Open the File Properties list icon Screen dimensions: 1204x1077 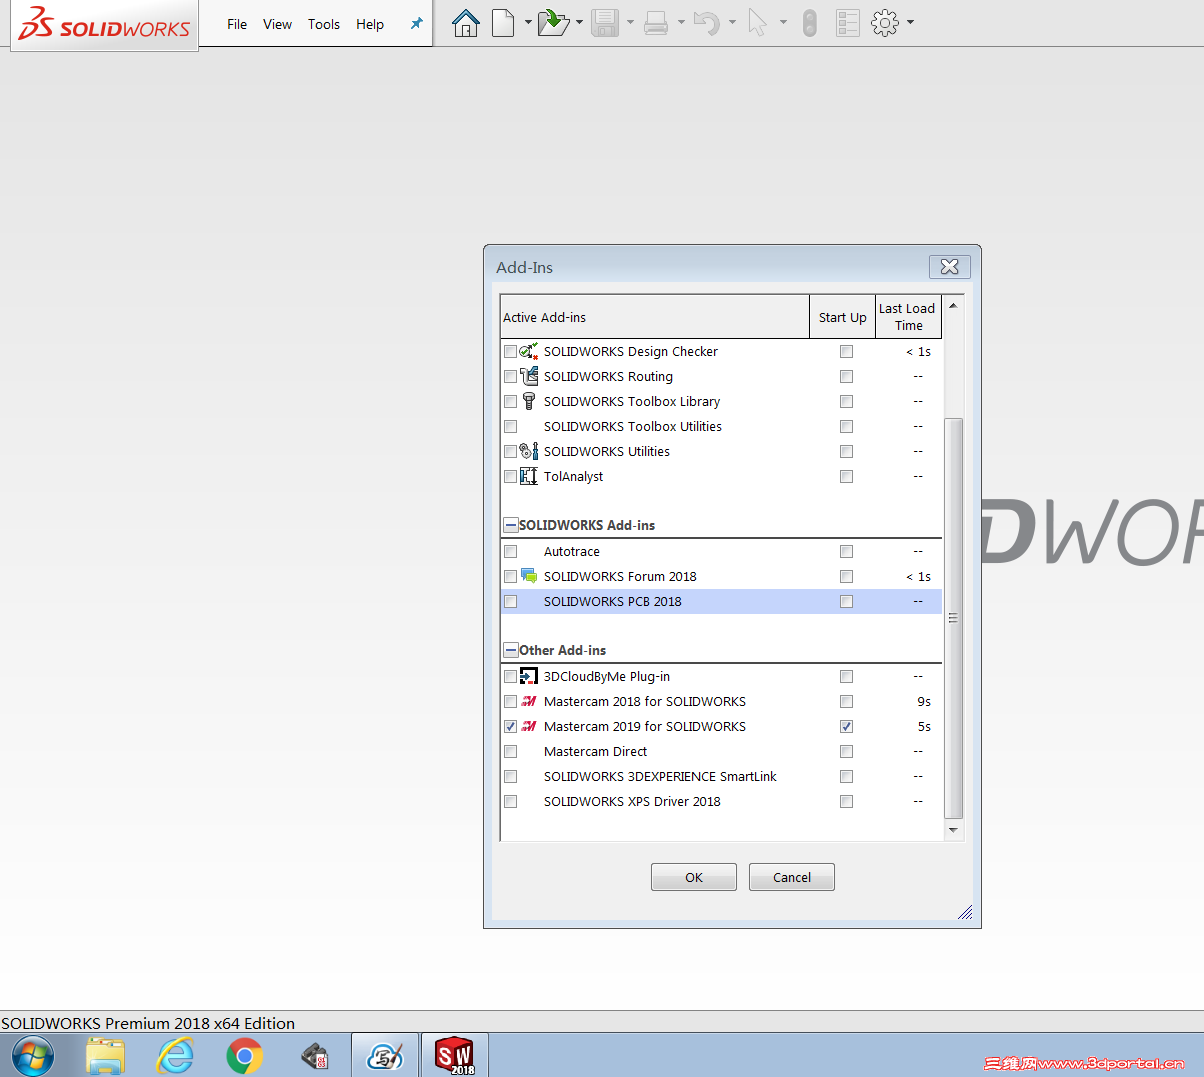point(848,22)
